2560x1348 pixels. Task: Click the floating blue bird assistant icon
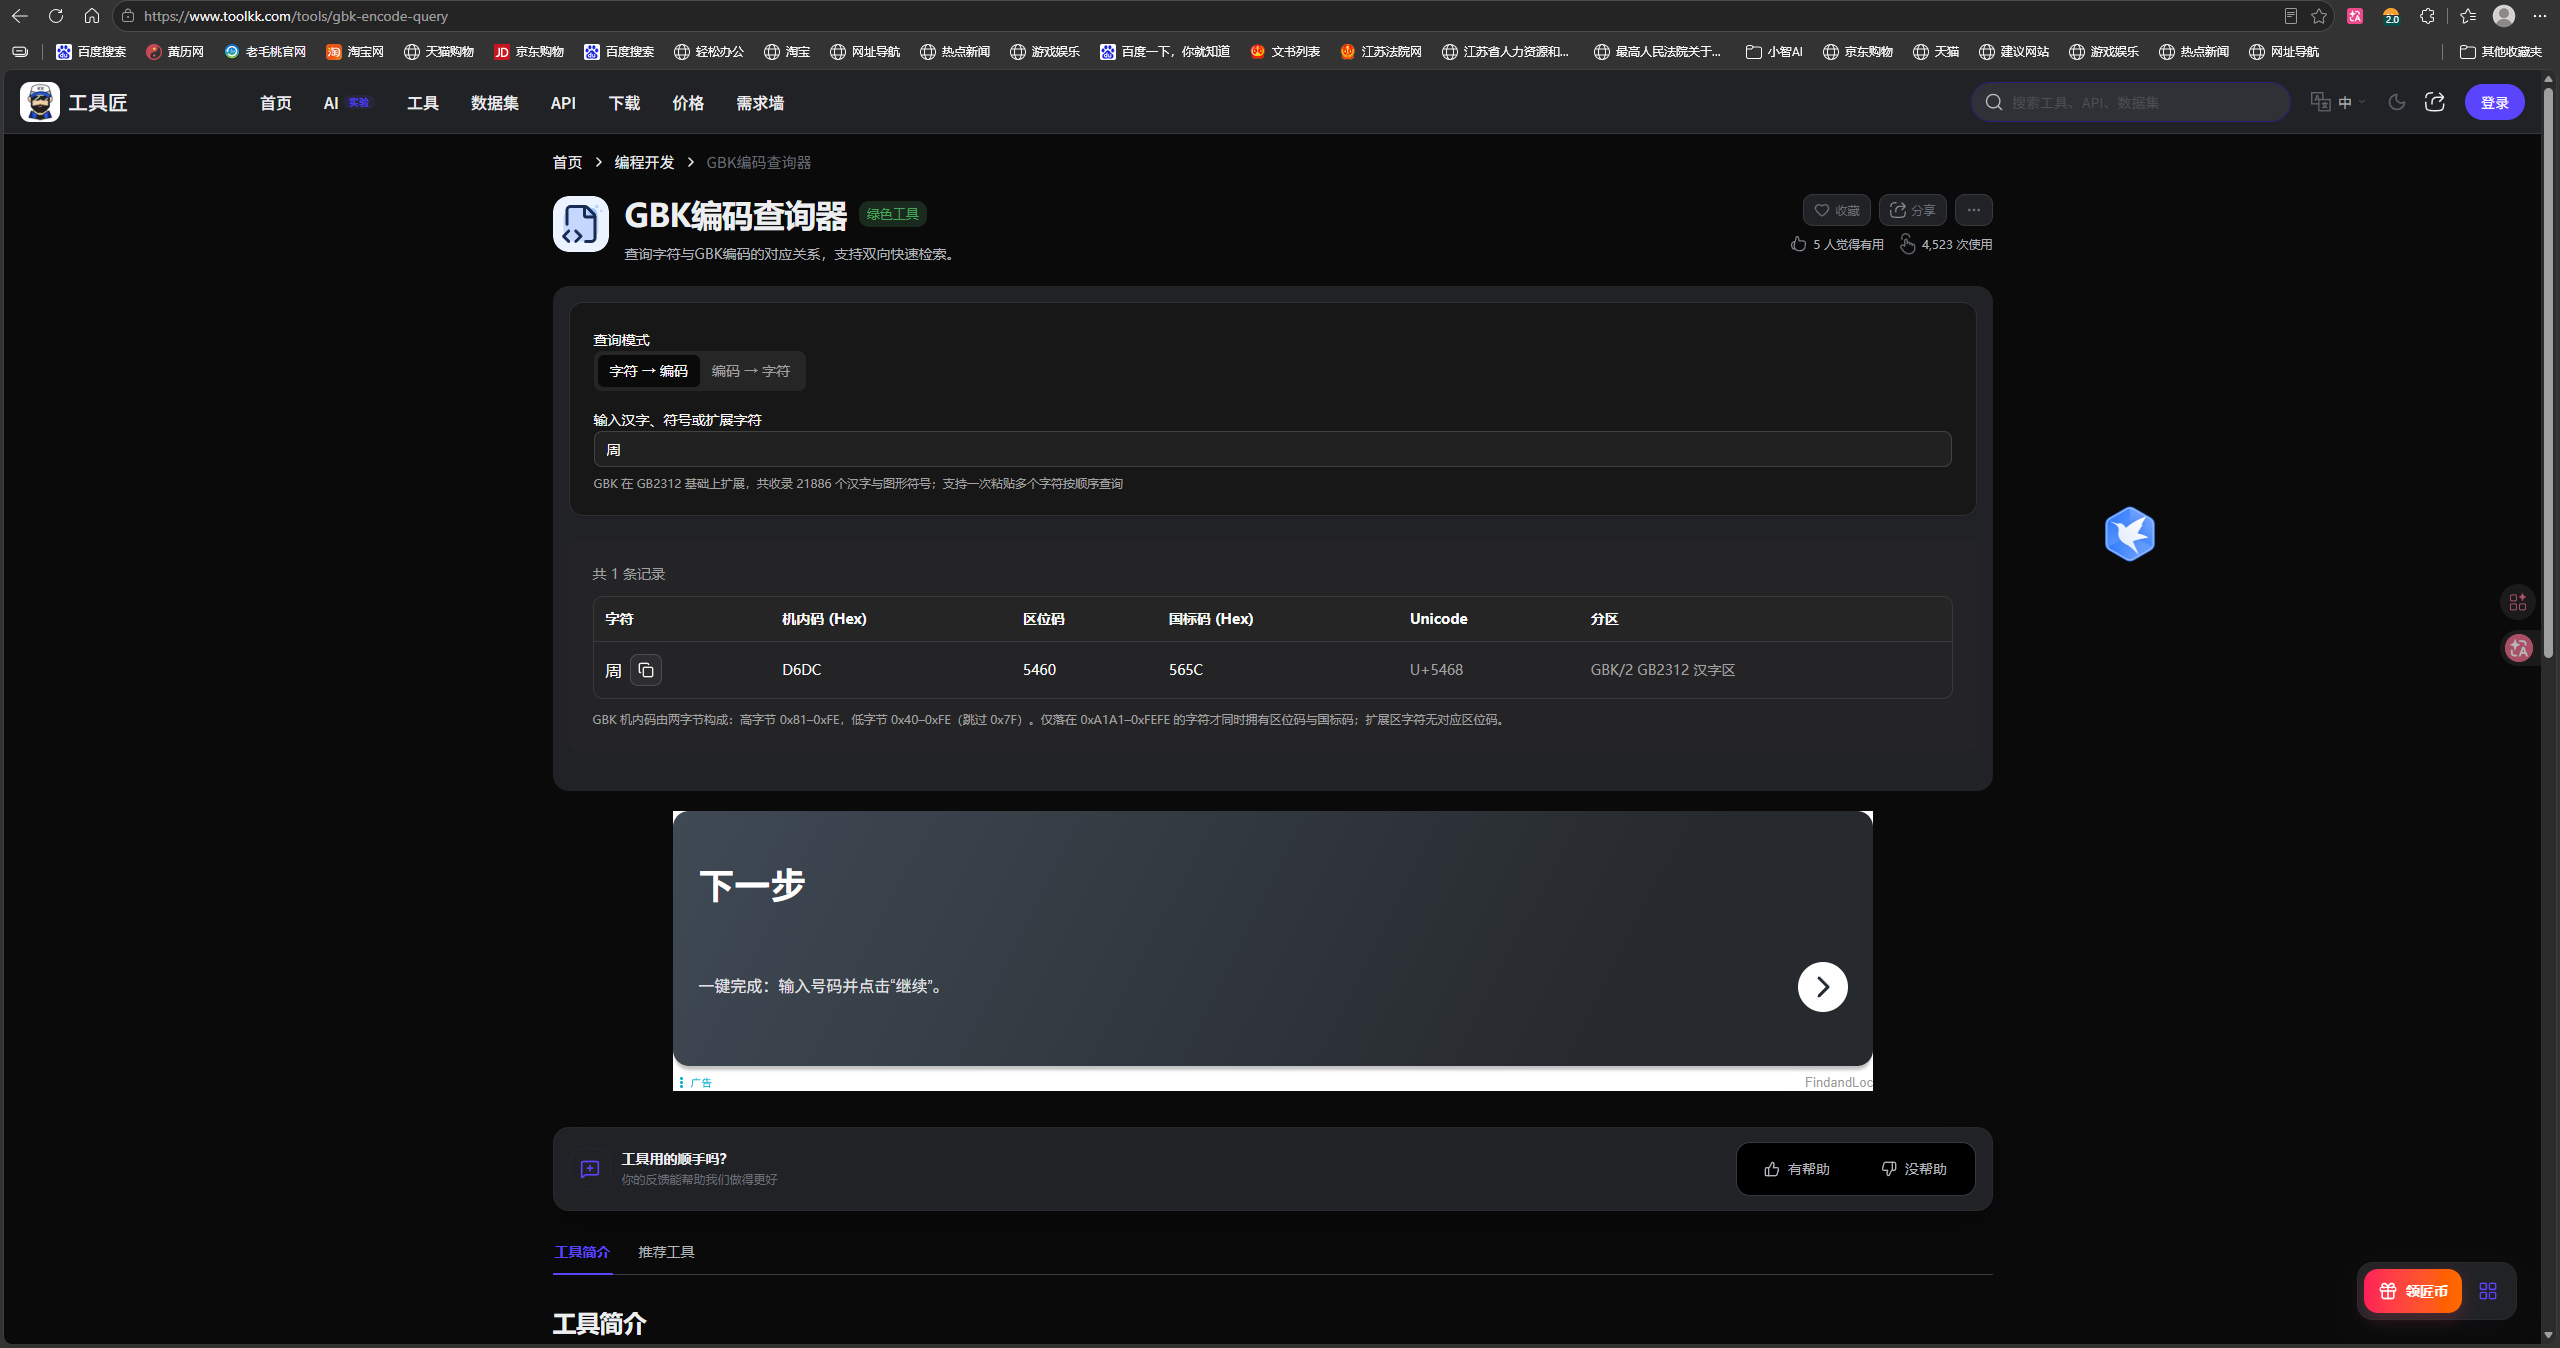point(2129,534)
